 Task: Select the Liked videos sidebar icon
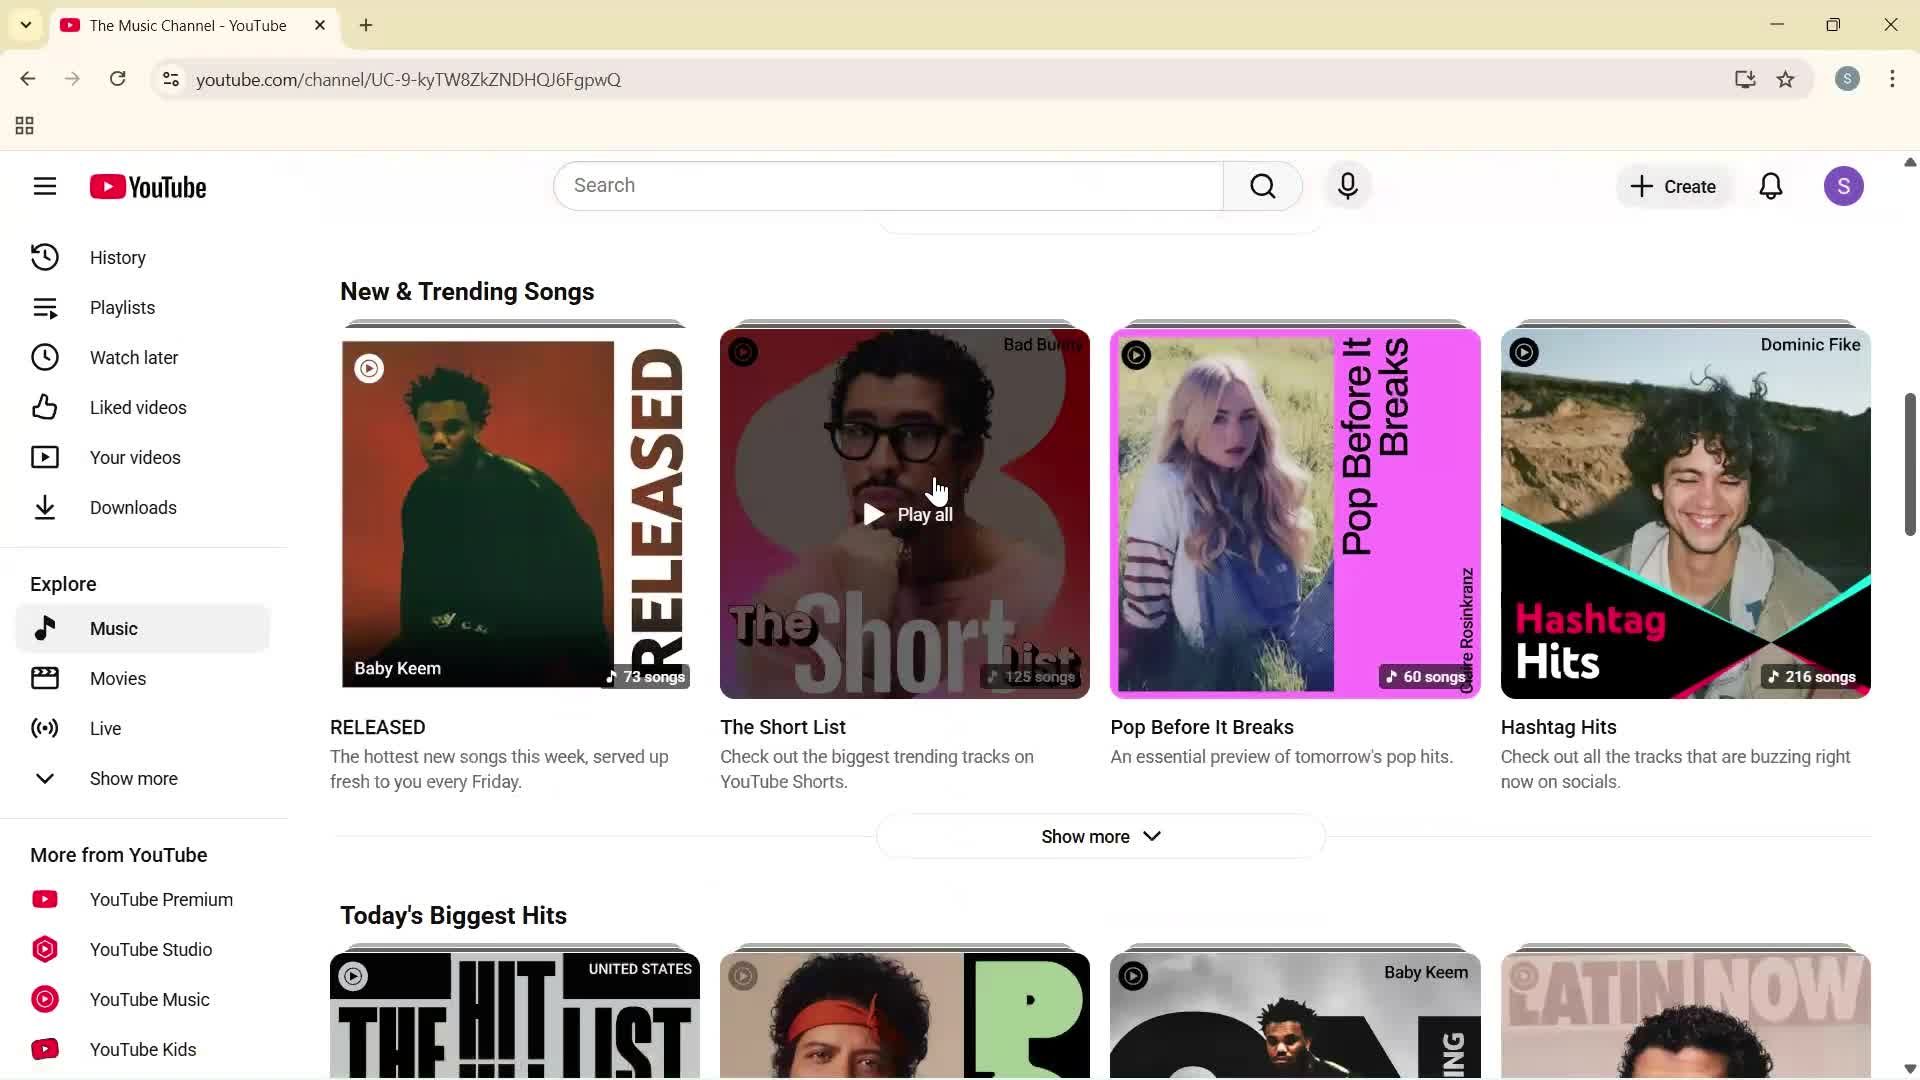(45, 407)
